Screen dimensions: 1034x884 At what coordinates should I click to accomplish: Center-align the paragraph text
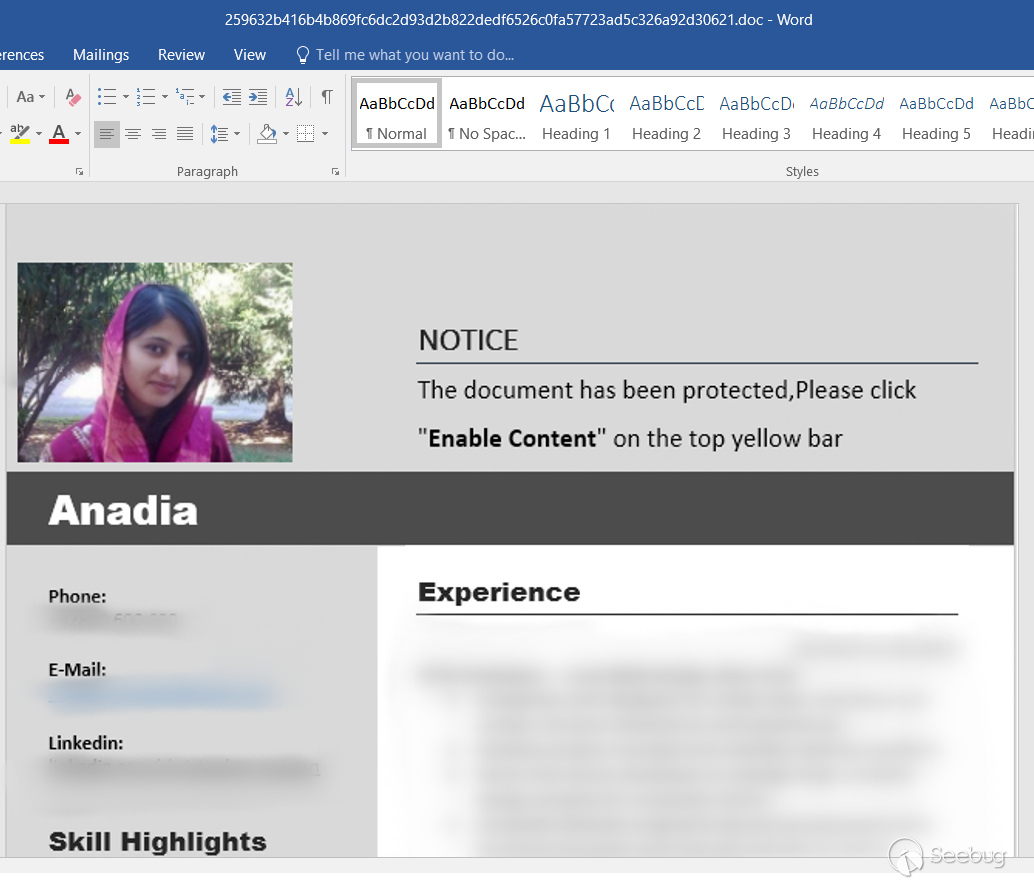(x=132, y=134)
